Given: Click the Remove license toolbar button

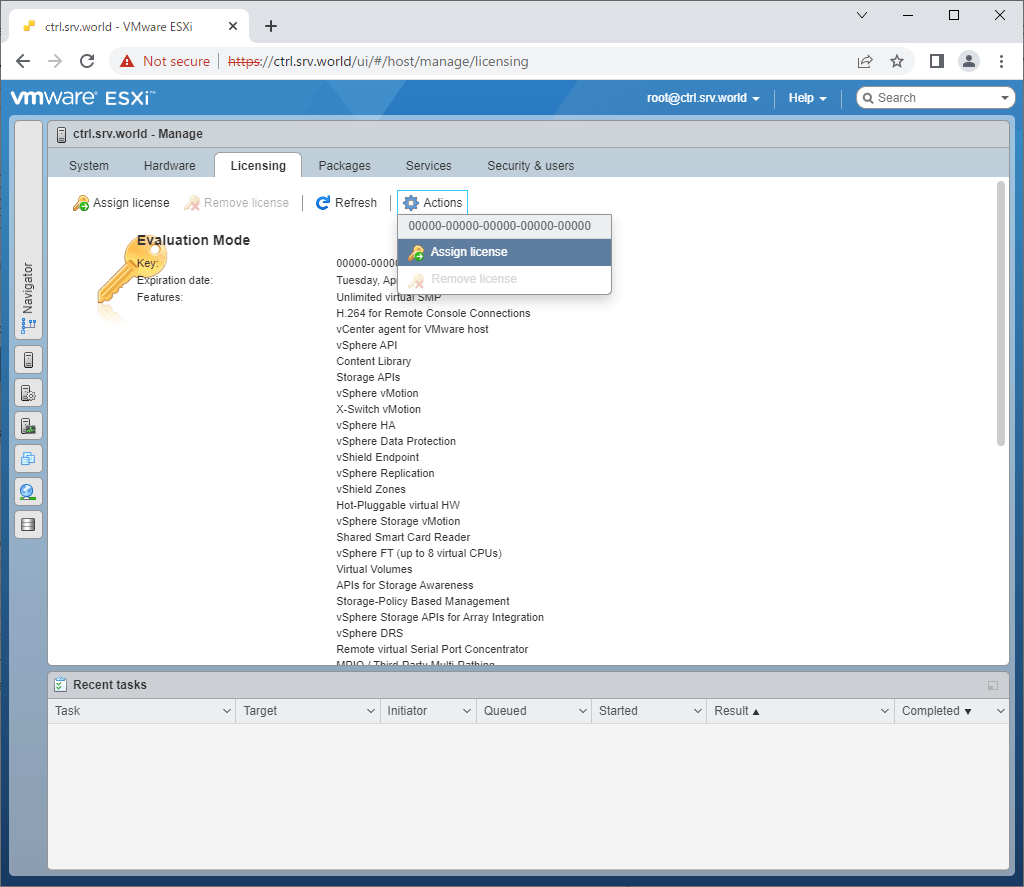Looking at the screenshot, I should coord(237,202).
